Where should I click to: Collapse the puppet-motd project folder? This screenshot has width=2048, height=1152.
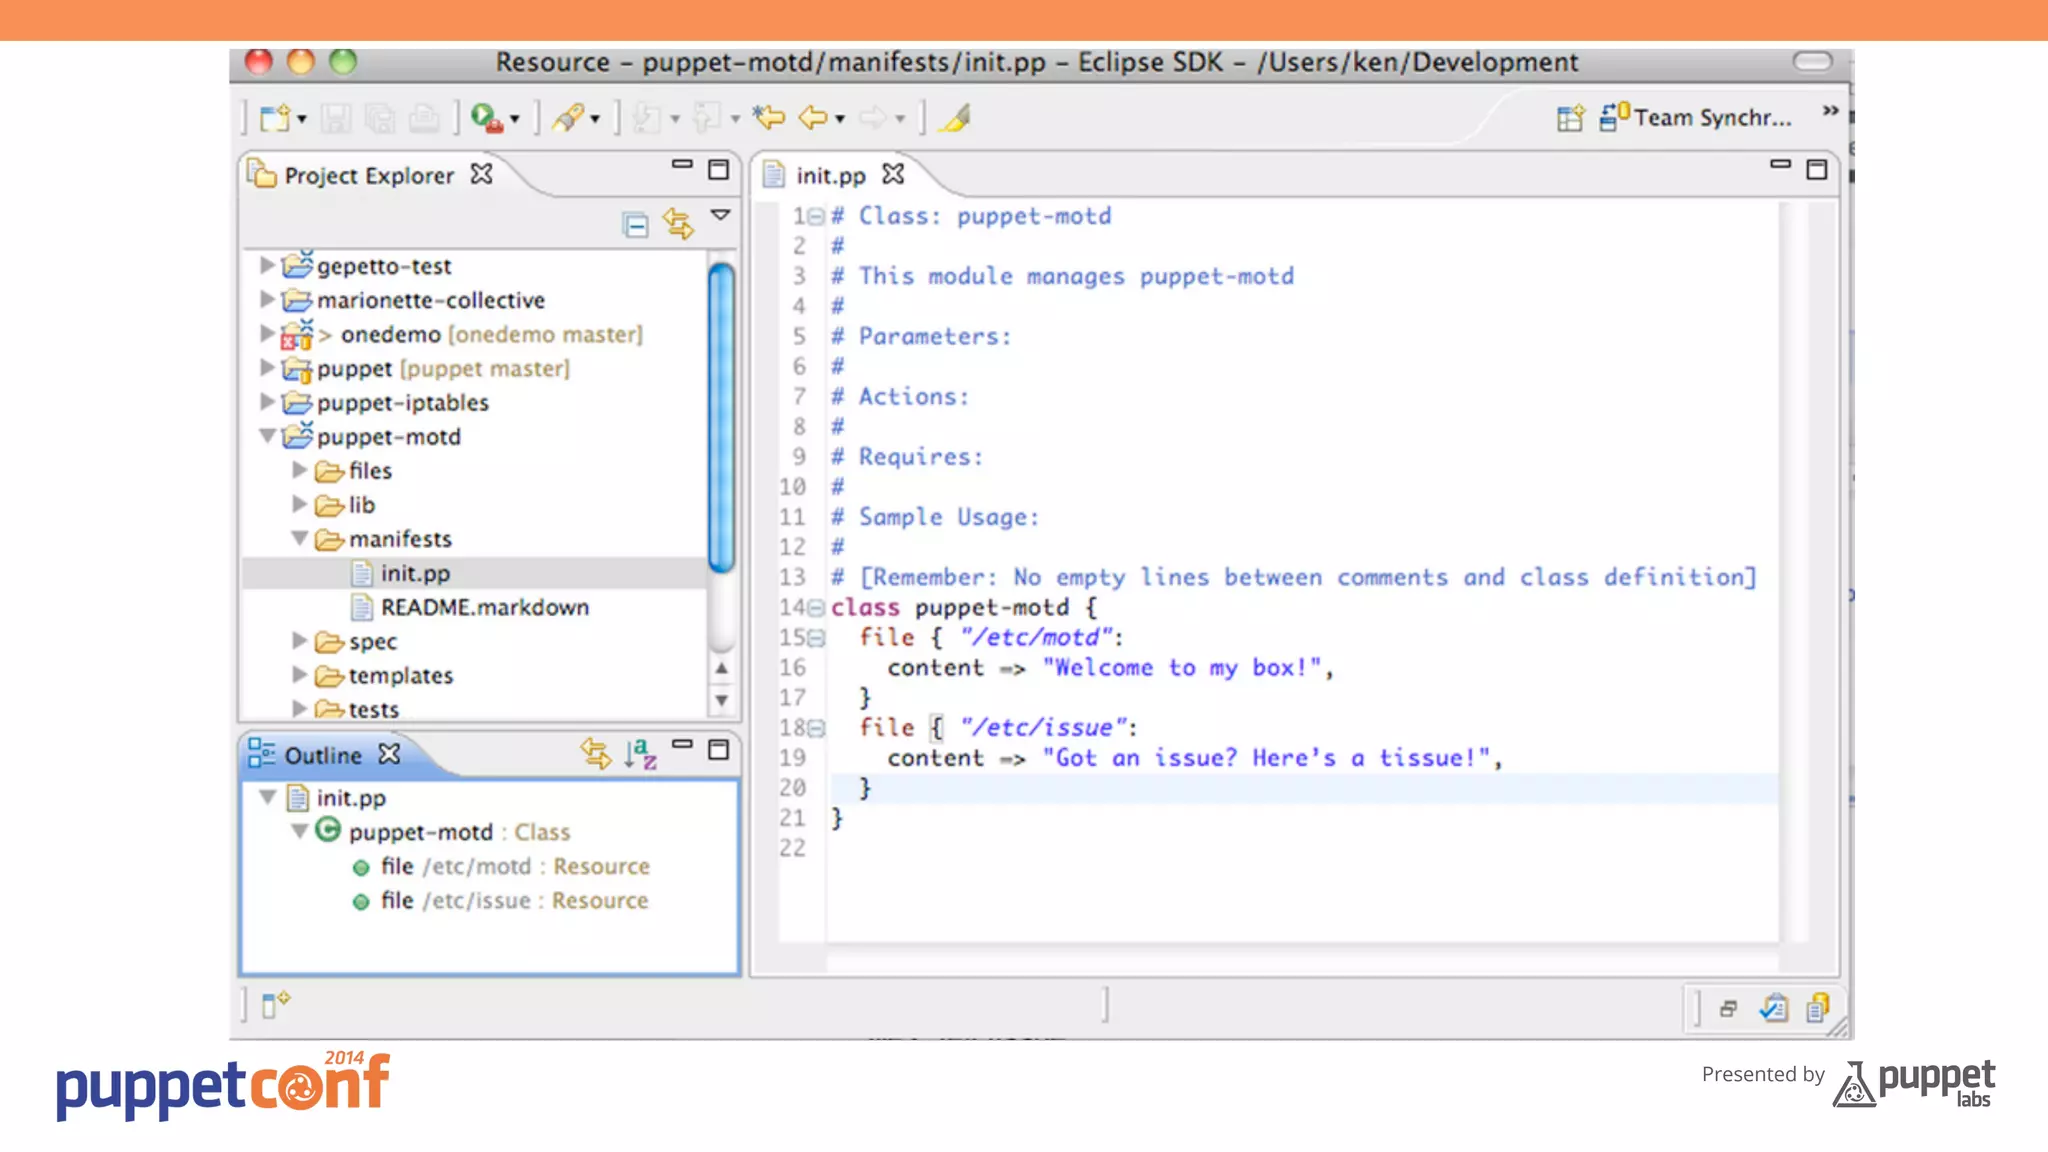[267, 436]
